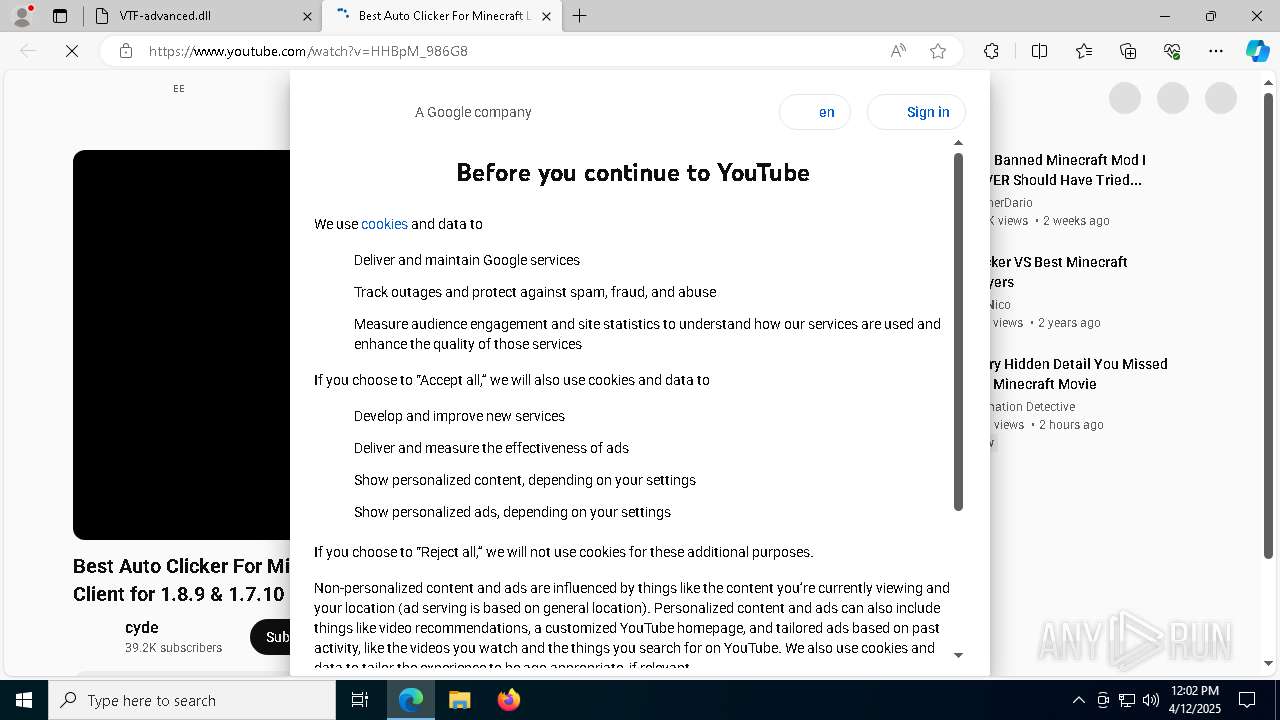Screen dimensions: 1280x720
Task: Open Microsoft Edge from the taskbar
Action: pos(411,700)
